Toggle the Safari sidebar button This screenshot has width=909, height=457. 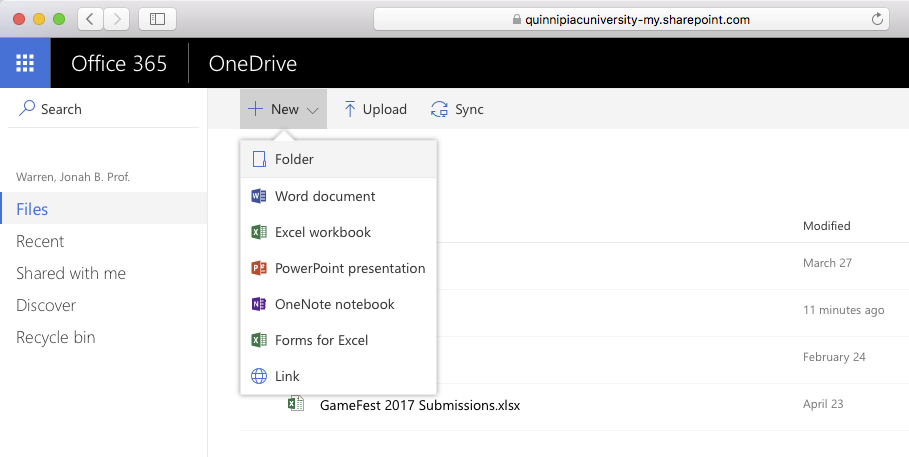(x=157, y=19)
